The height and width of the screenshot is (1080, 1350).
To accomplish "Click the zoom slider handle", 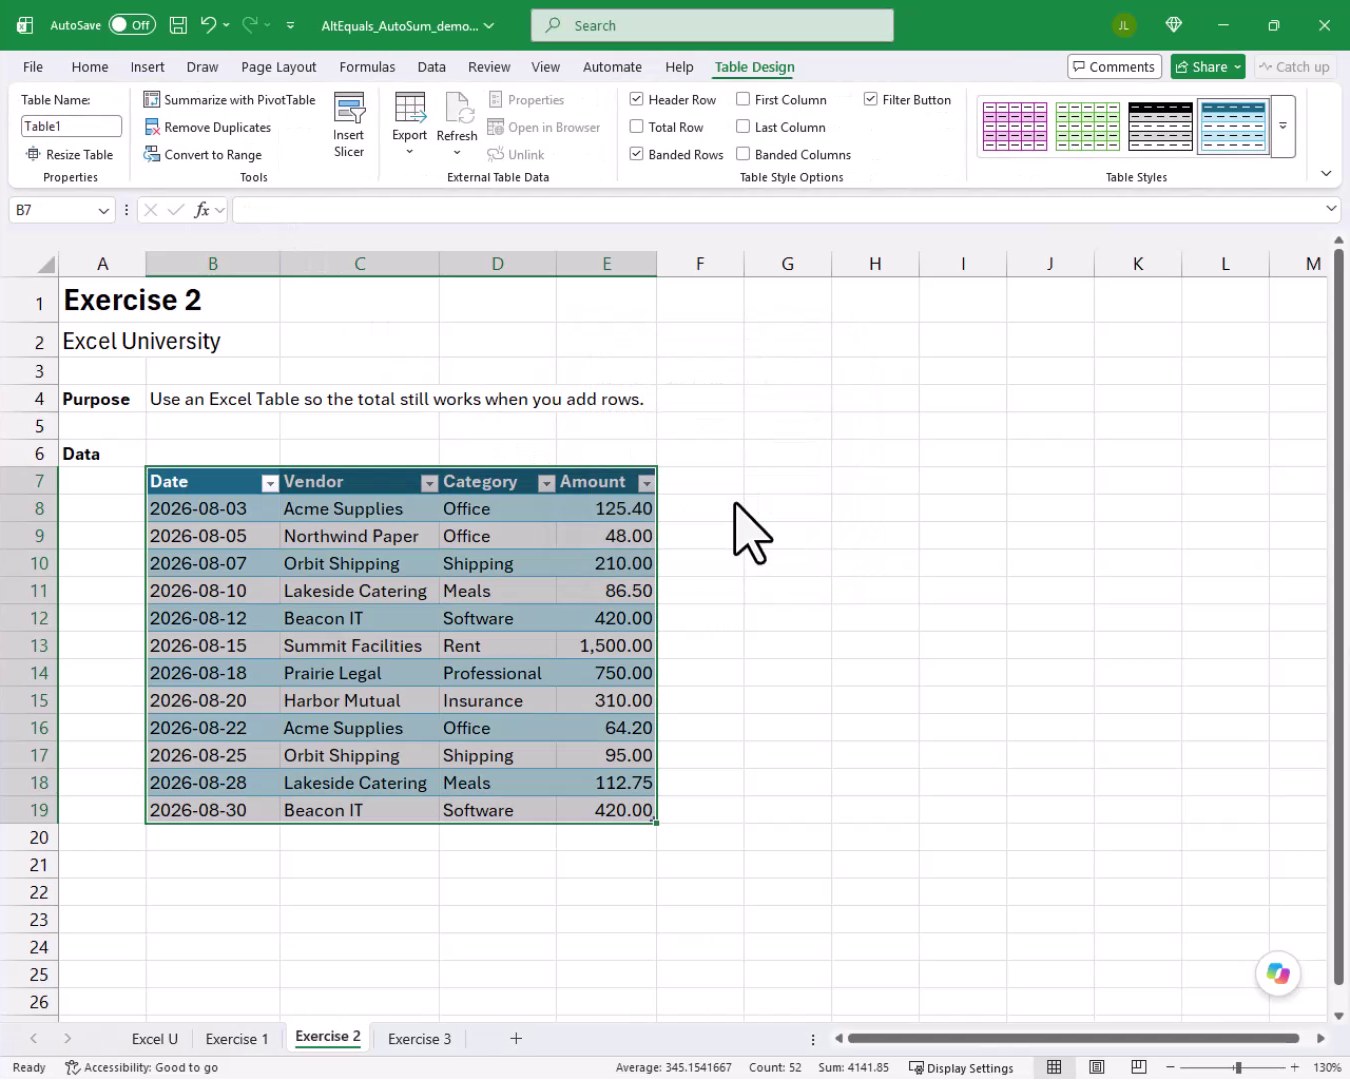I will point(1238,1067).
